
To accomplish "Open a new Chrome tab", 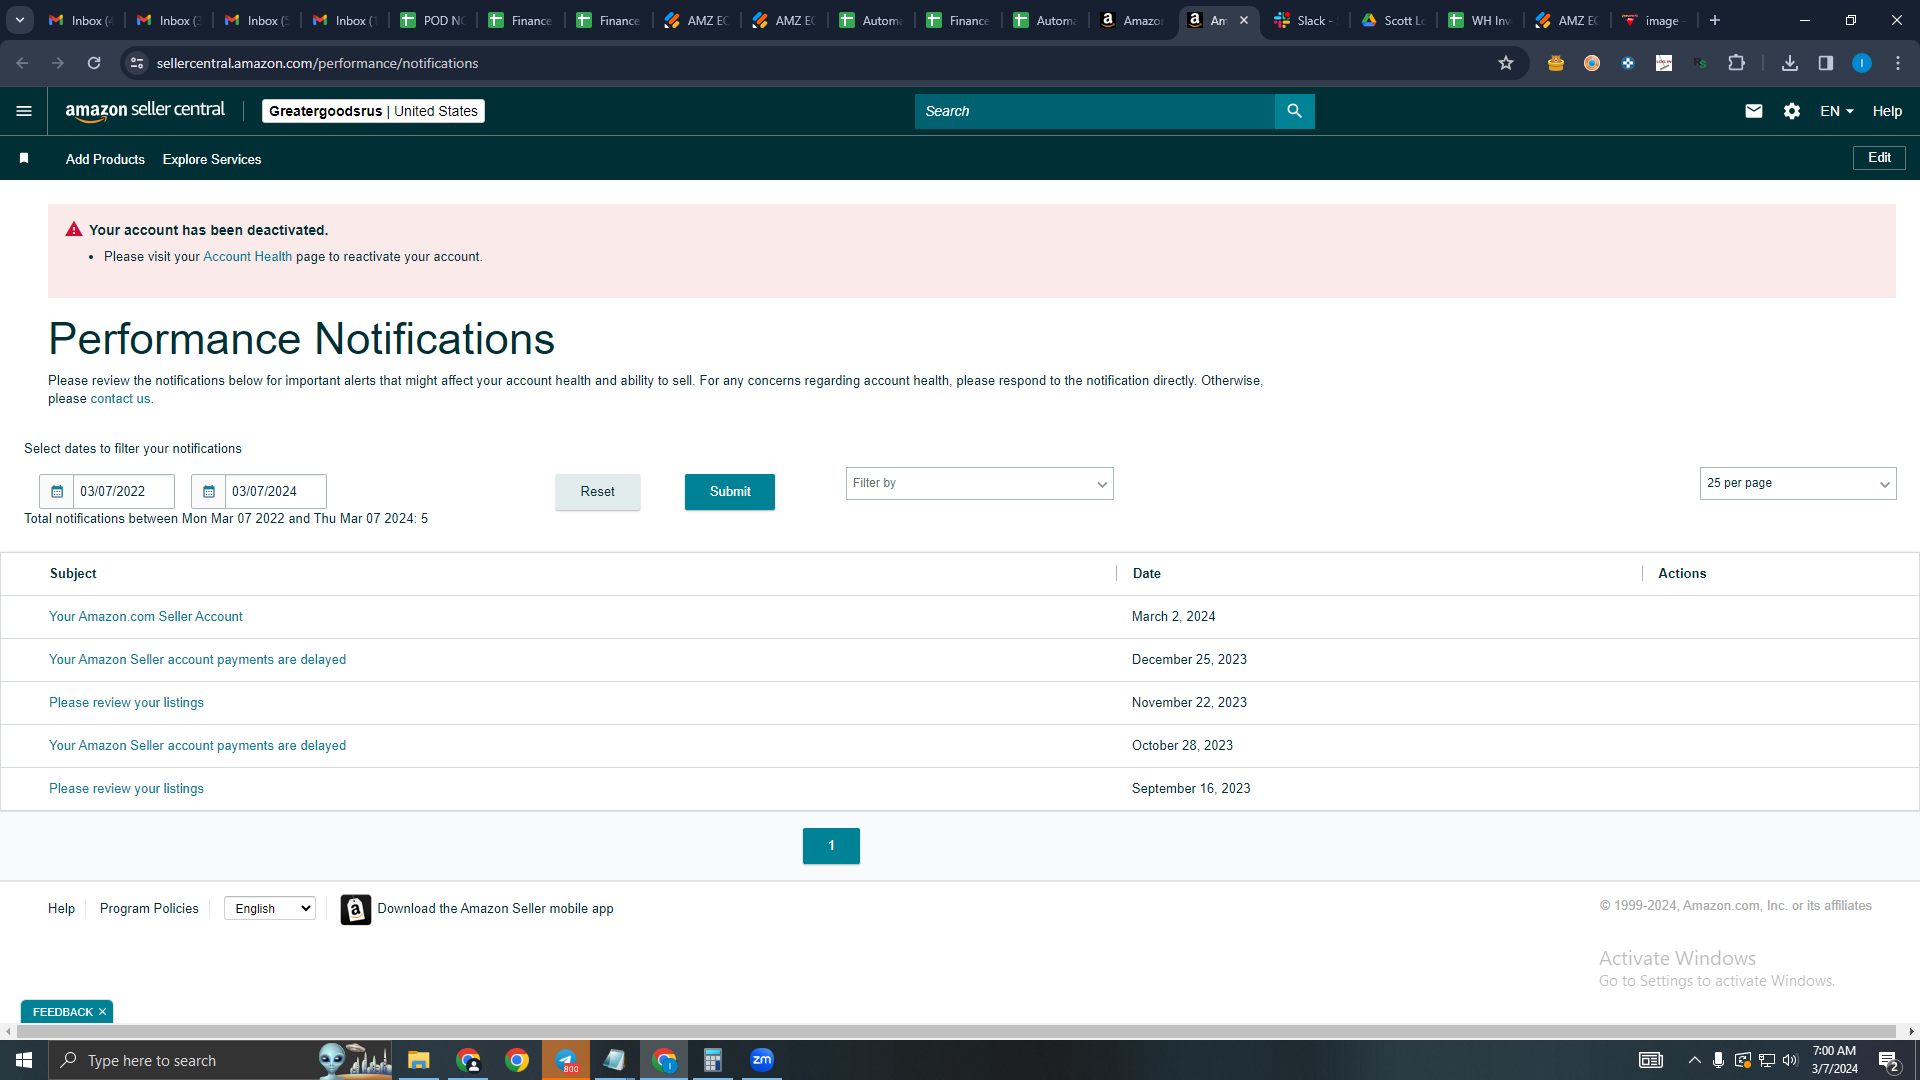I will (x=1715, y=20).
